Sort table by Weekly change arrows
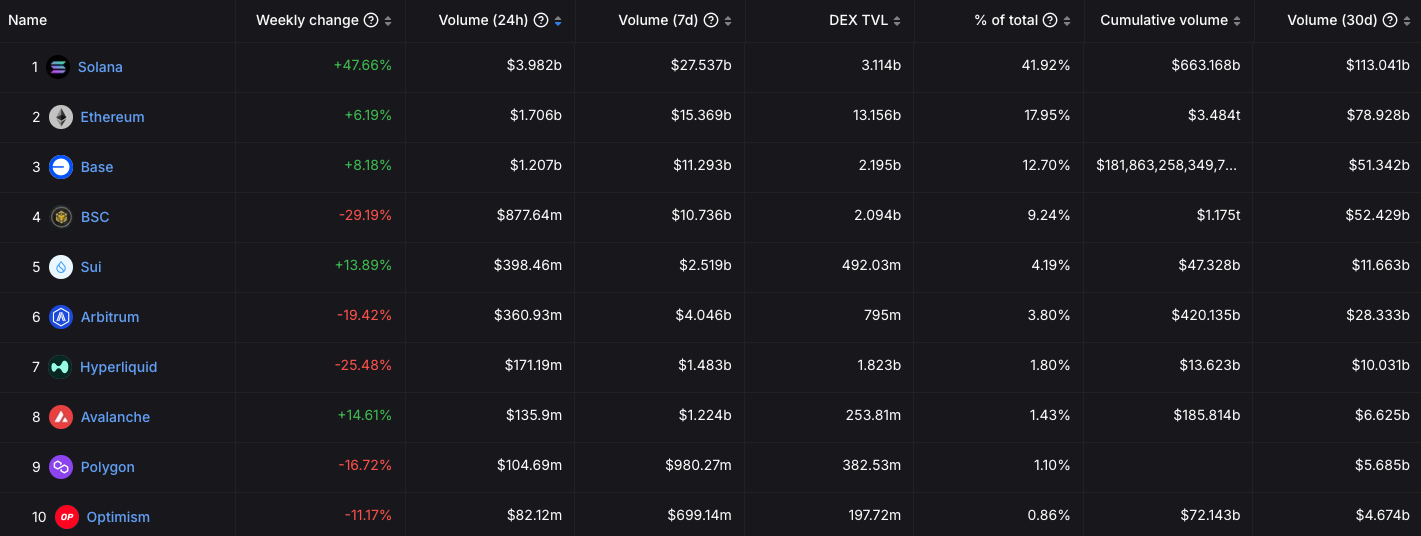The width and height of the screenshot is (1421, 536). coord(388,21)
